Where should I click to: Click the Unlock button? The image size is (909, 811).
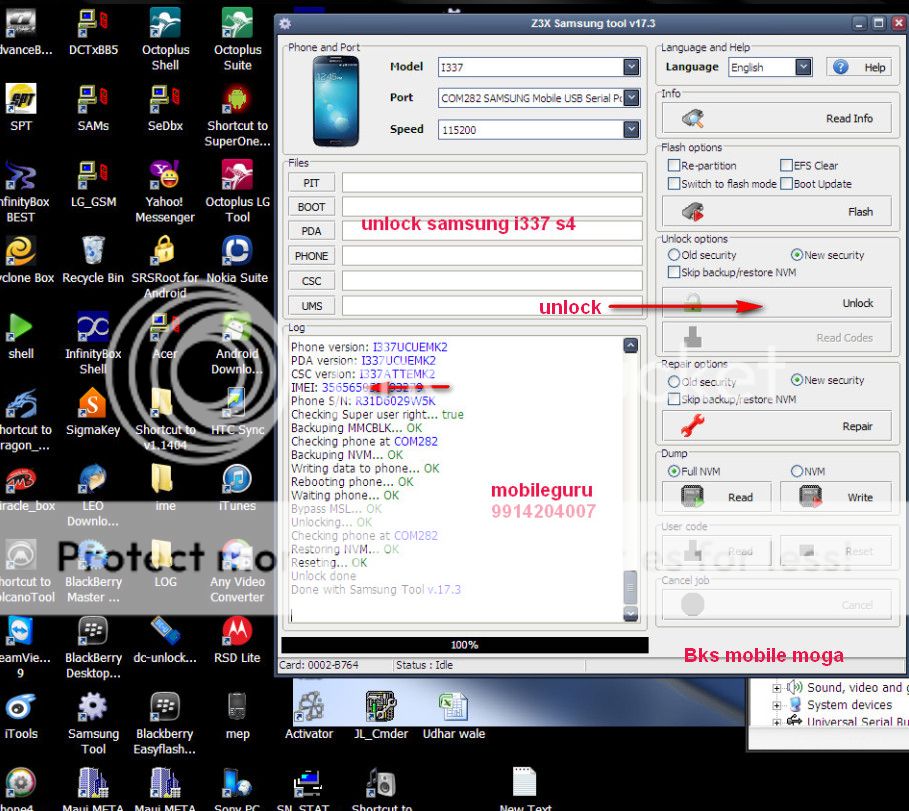(777, 303)
